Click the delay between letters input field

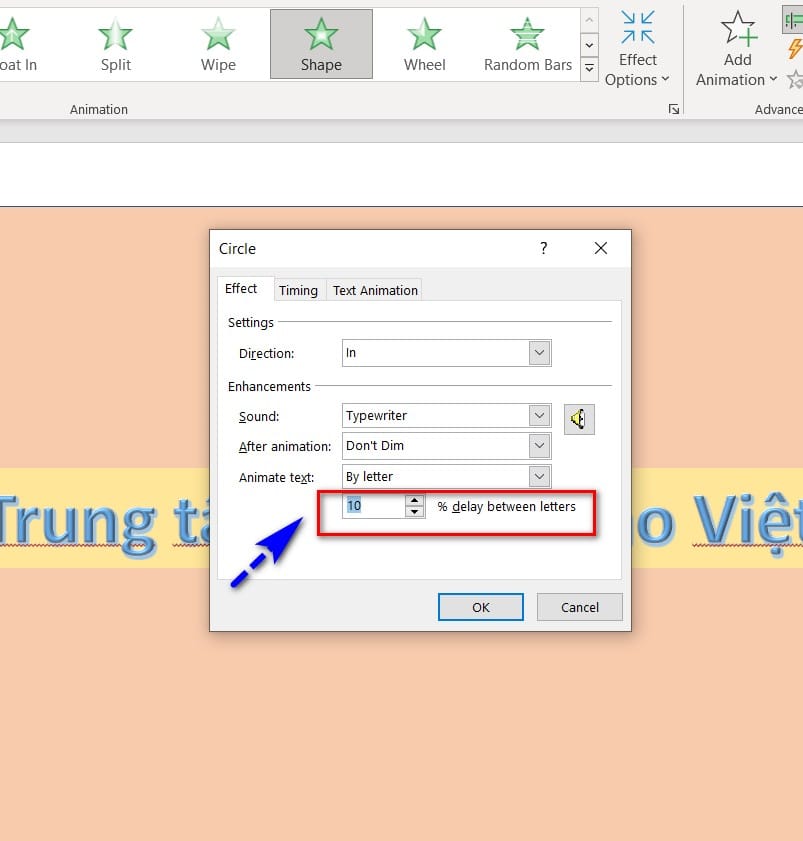click(x=375, y=506)
